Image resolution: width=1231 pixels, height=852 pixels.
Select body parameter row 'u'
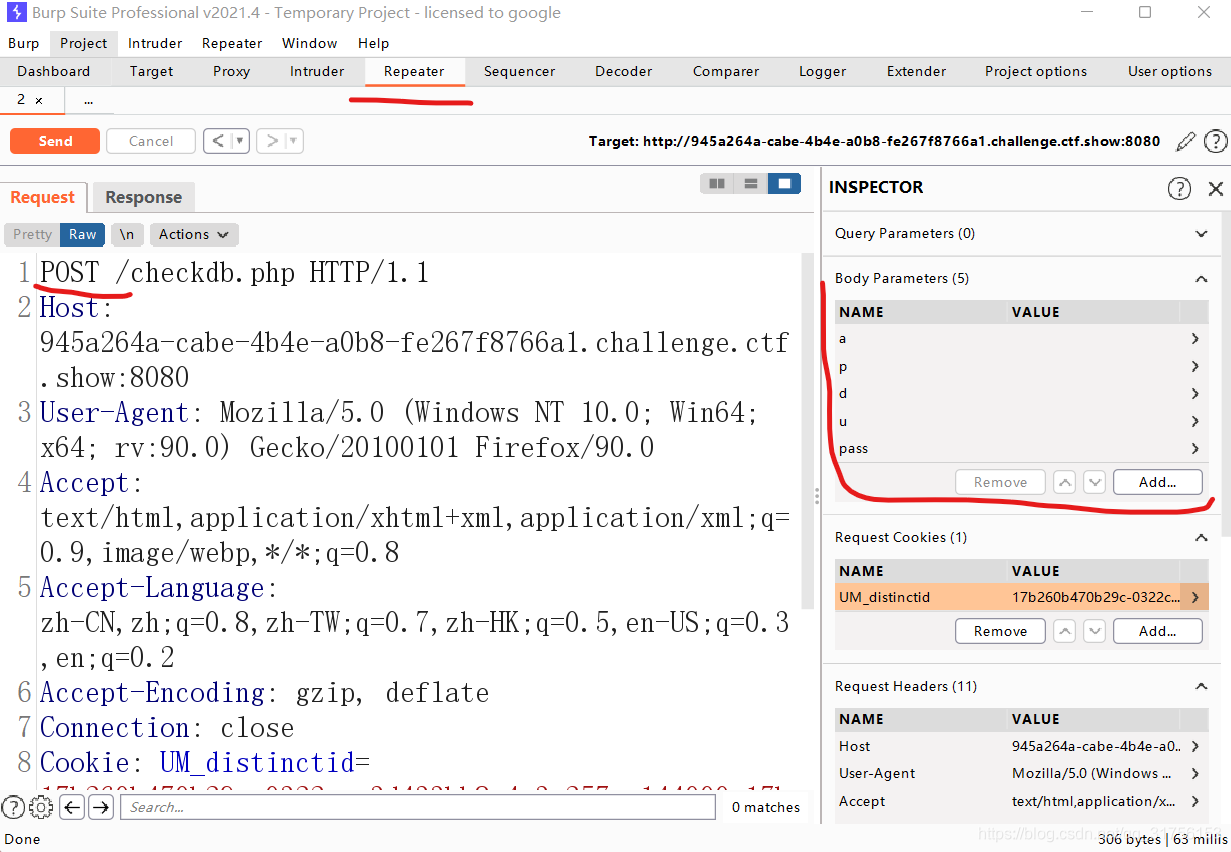coord(1021,422)
